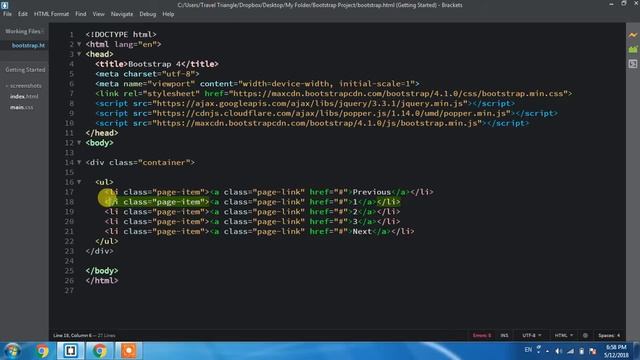The image size is (640, 360).
Task: Click the EN language indicator
Action: 528,350
